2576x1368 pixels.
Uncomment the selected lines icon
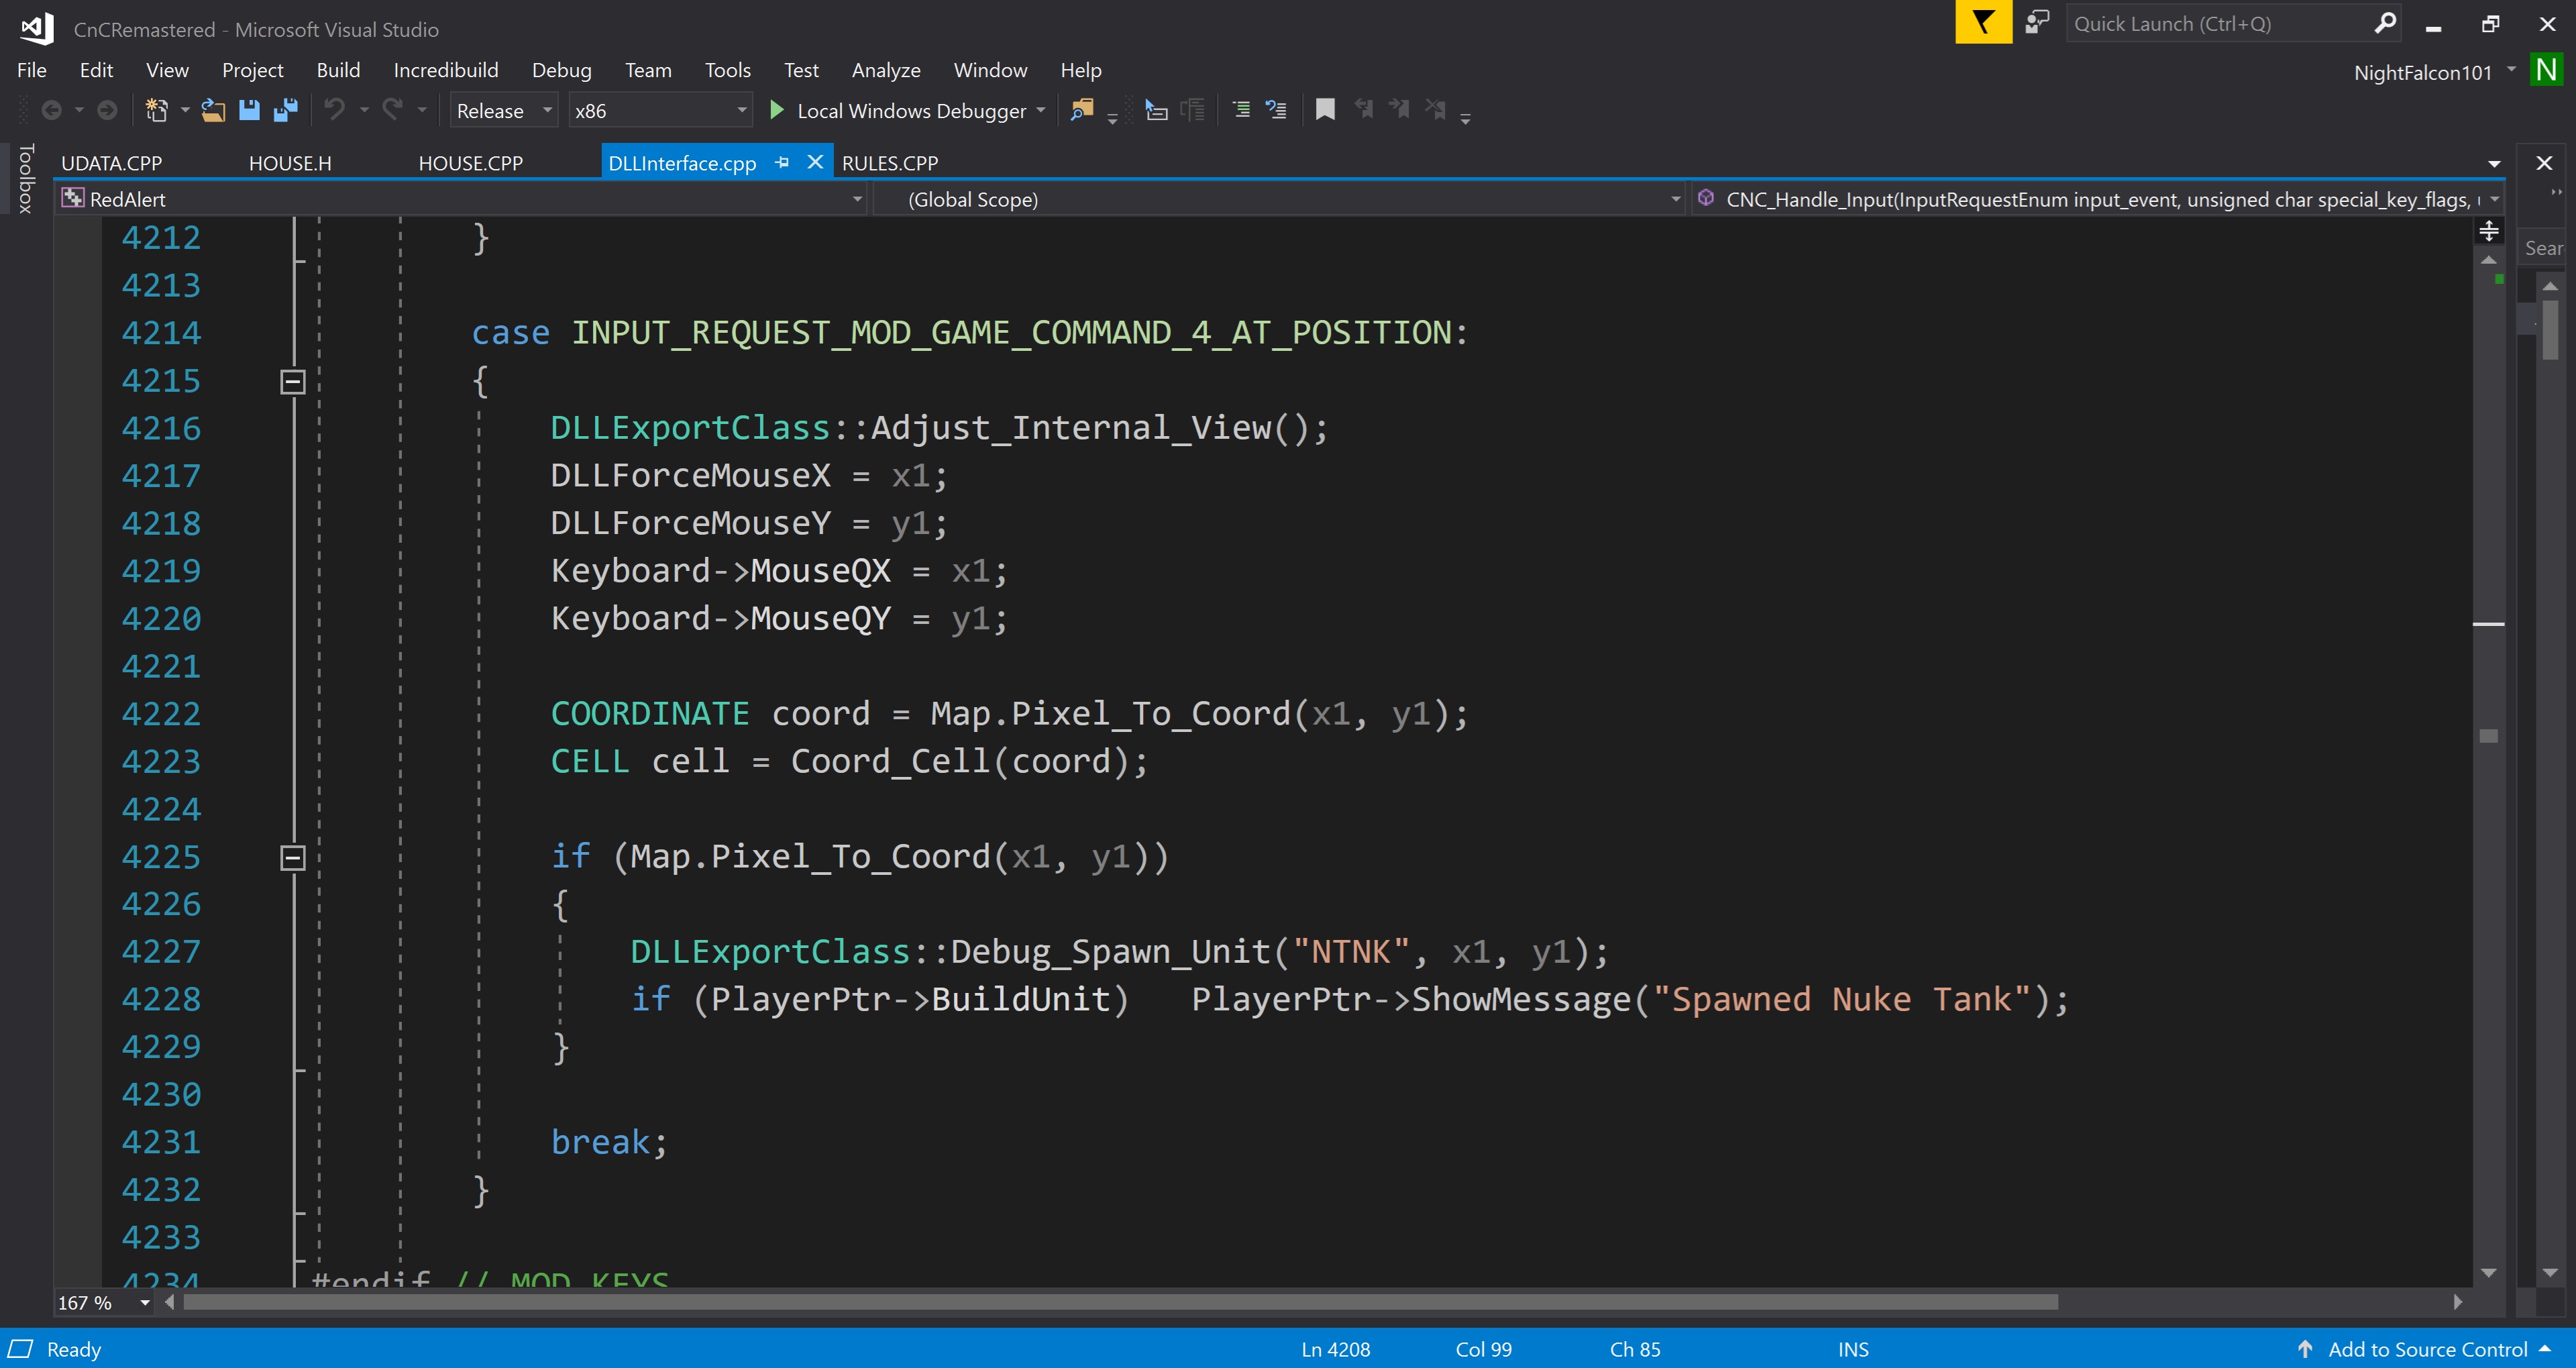coord(1276,110)
